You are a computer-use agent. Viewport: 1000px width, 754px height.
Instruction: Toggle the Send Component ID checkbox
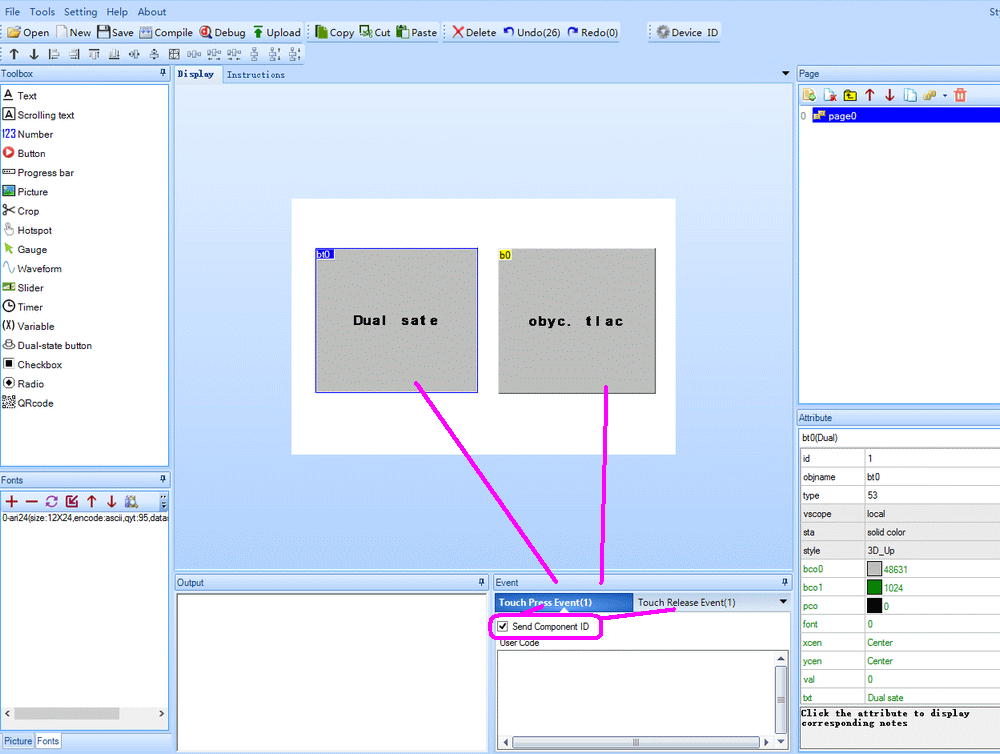503,626
